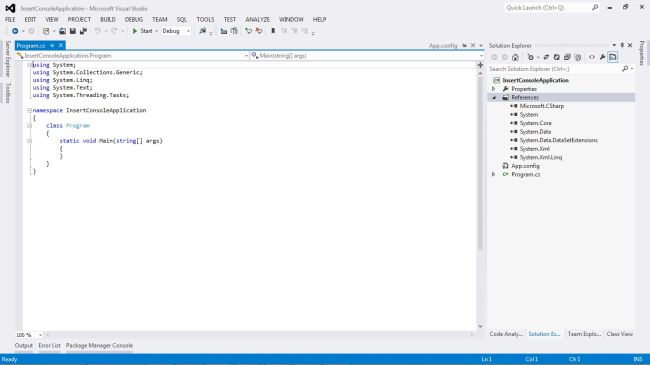Viewport: 650px width, 365px height.
Task: Open Find in Files from the toolbar
Action: [203, 31]
